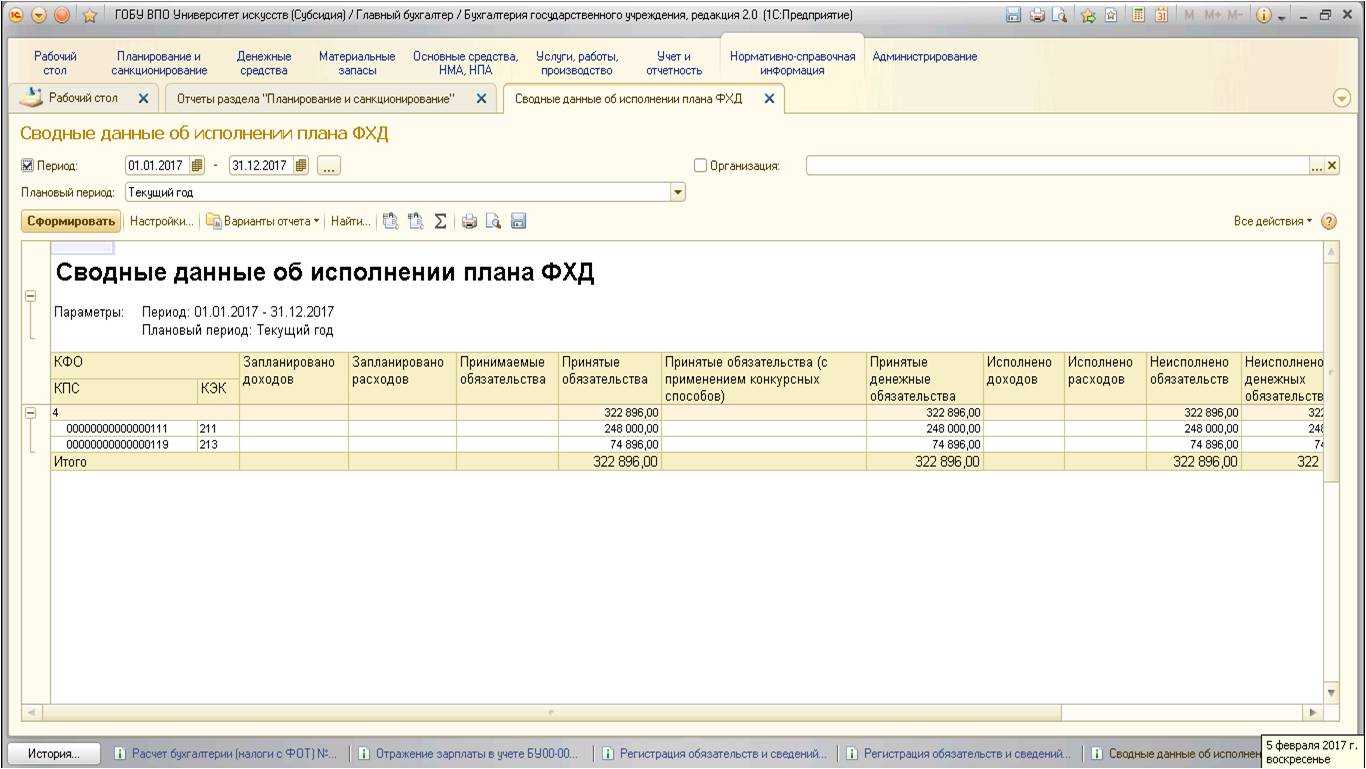Open the About info icon

tap(1263, 15)
